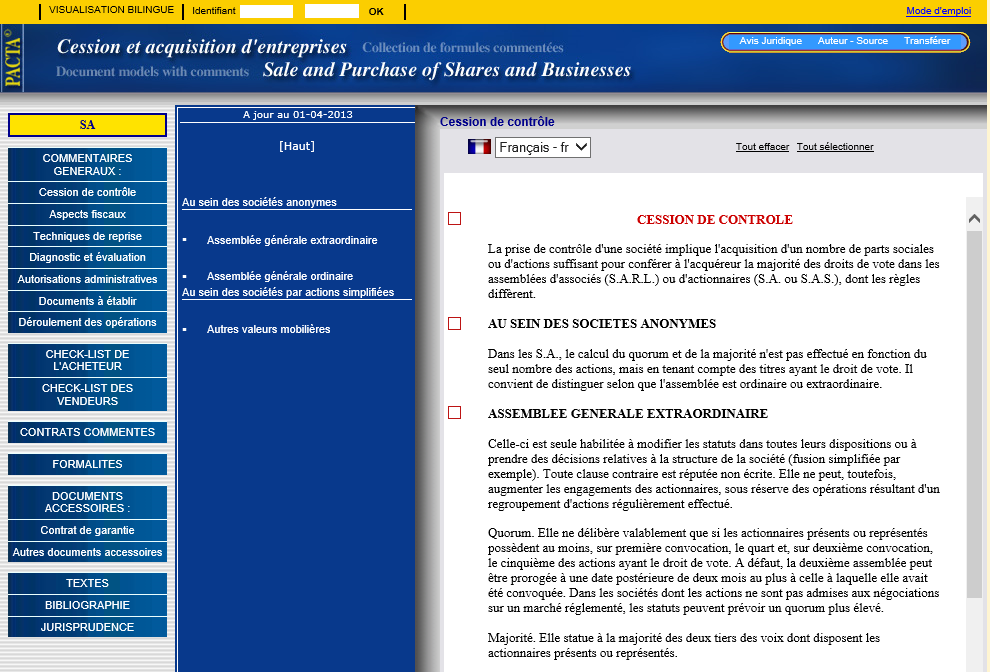Click the PACTA logo icon
The height and width of the screenshot is (672, 990).
click(x=15, y=58)
